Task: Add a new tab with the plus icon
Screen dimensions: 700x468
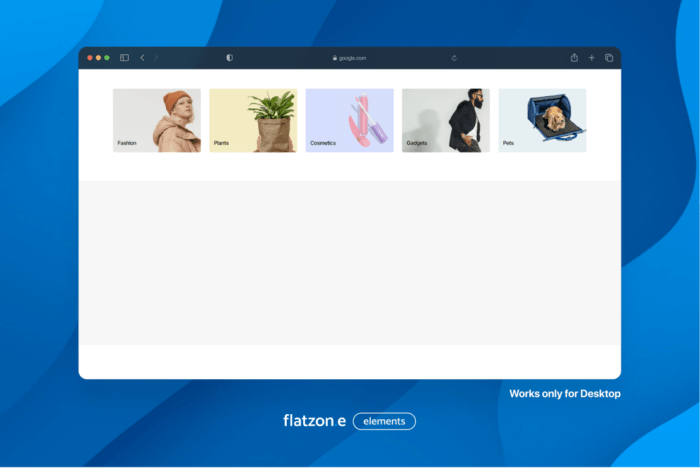Action: pos(591,58)
